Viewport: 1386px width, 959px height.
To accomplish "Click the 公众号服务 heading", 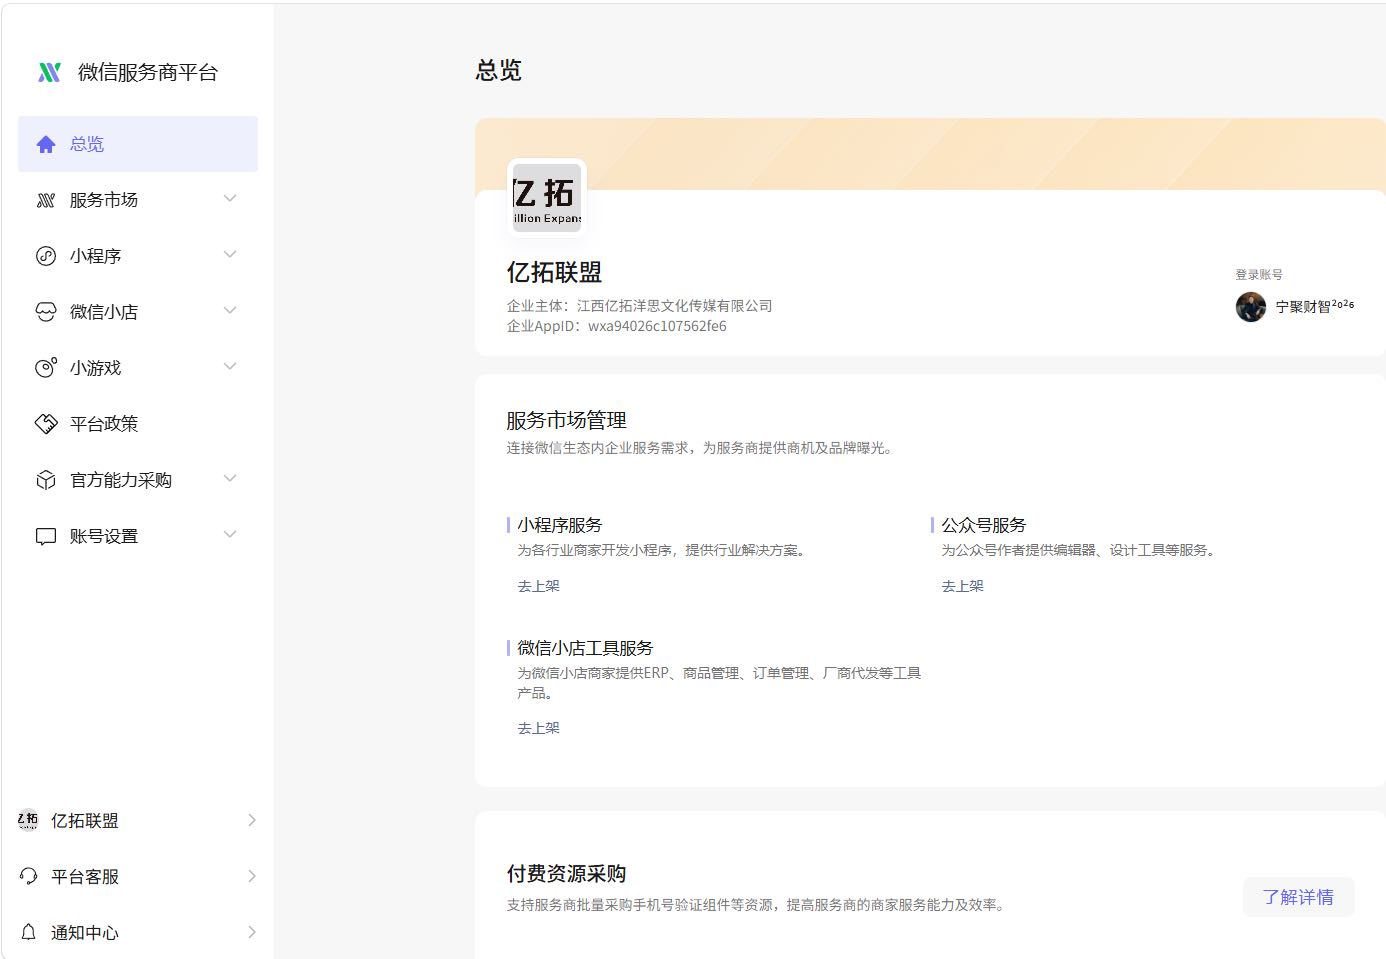I will pyautogui.click(x=984, y=525).
